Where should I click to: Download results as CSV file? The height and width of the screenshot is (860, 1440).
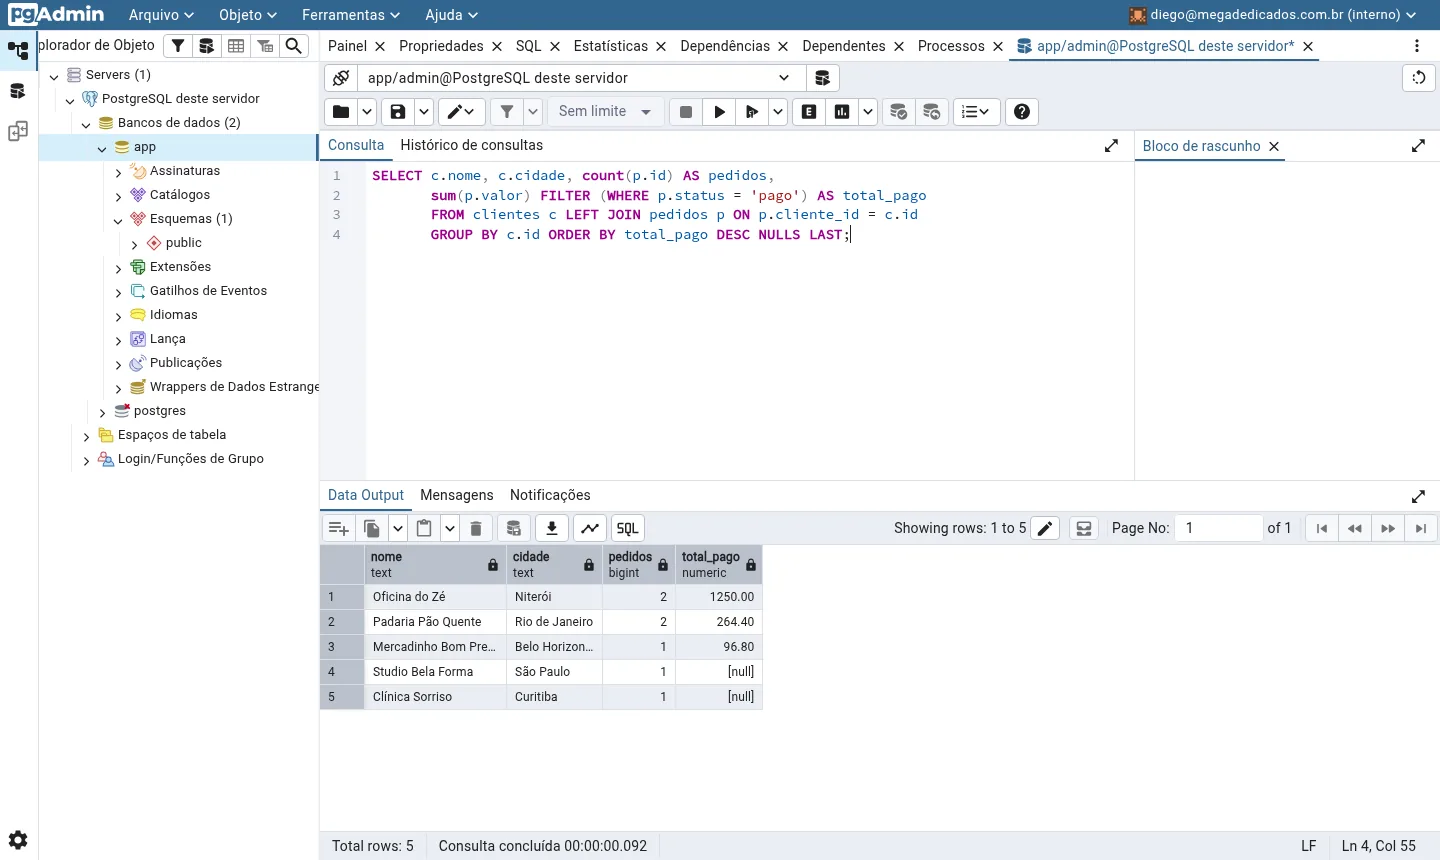click(x=552, y=528)
